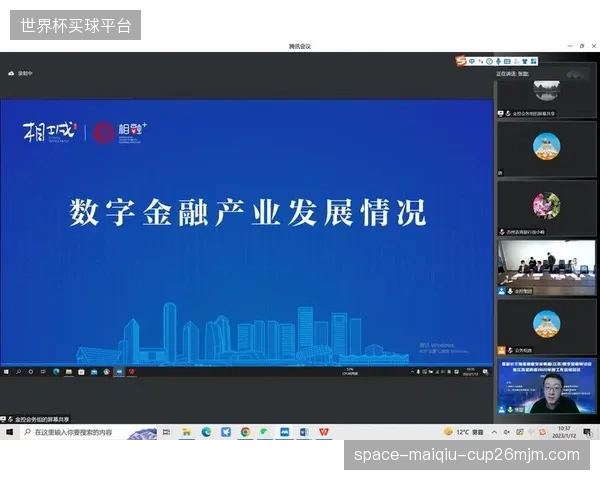Open Sogou emoji face icon
Image resolution: width=600 pixels, height=480 pixels.
[489, 61]
